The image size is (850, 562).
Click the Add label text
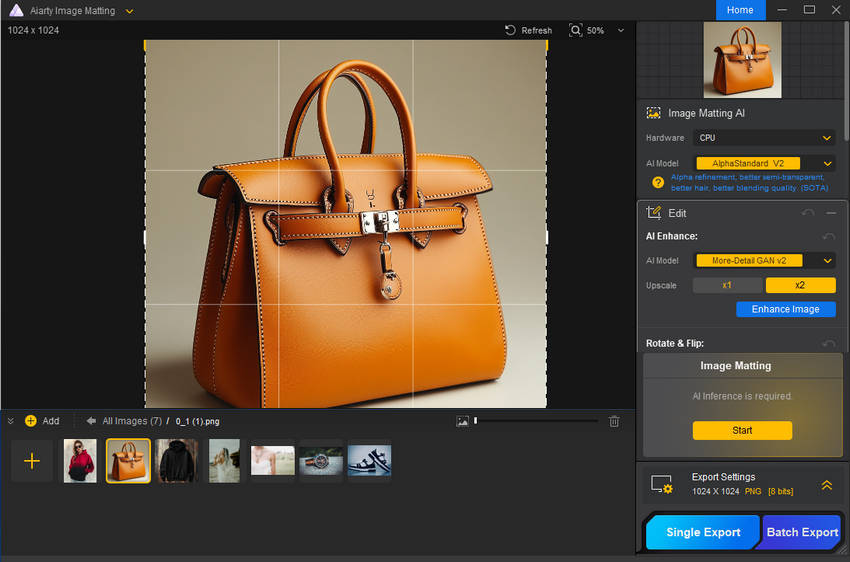click(51, 421)
